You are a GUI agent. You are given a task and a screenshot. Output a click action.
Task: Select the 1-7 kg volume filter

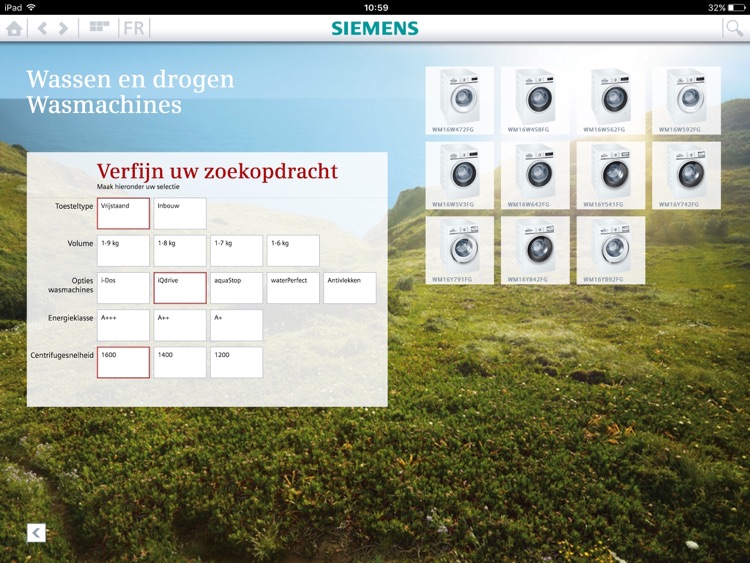pos(236,251)
